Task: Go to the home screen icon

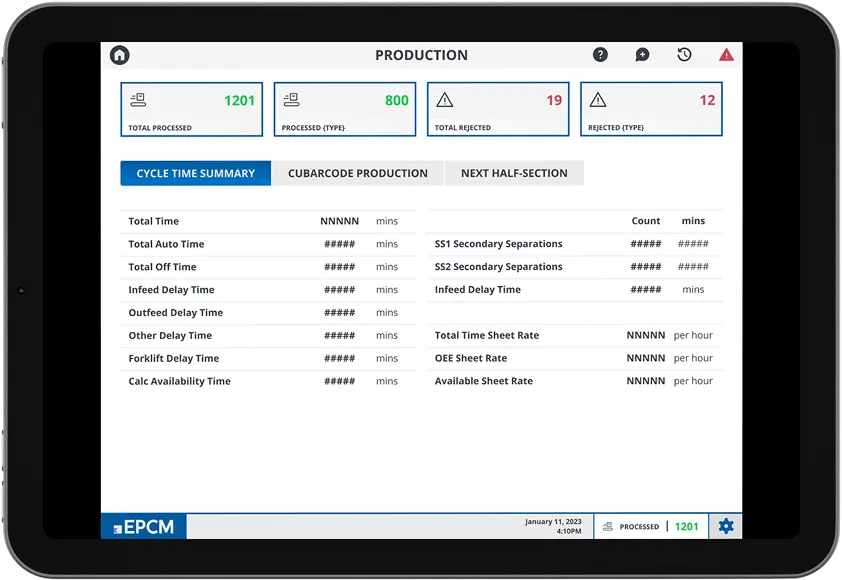Action: [120, 55]
